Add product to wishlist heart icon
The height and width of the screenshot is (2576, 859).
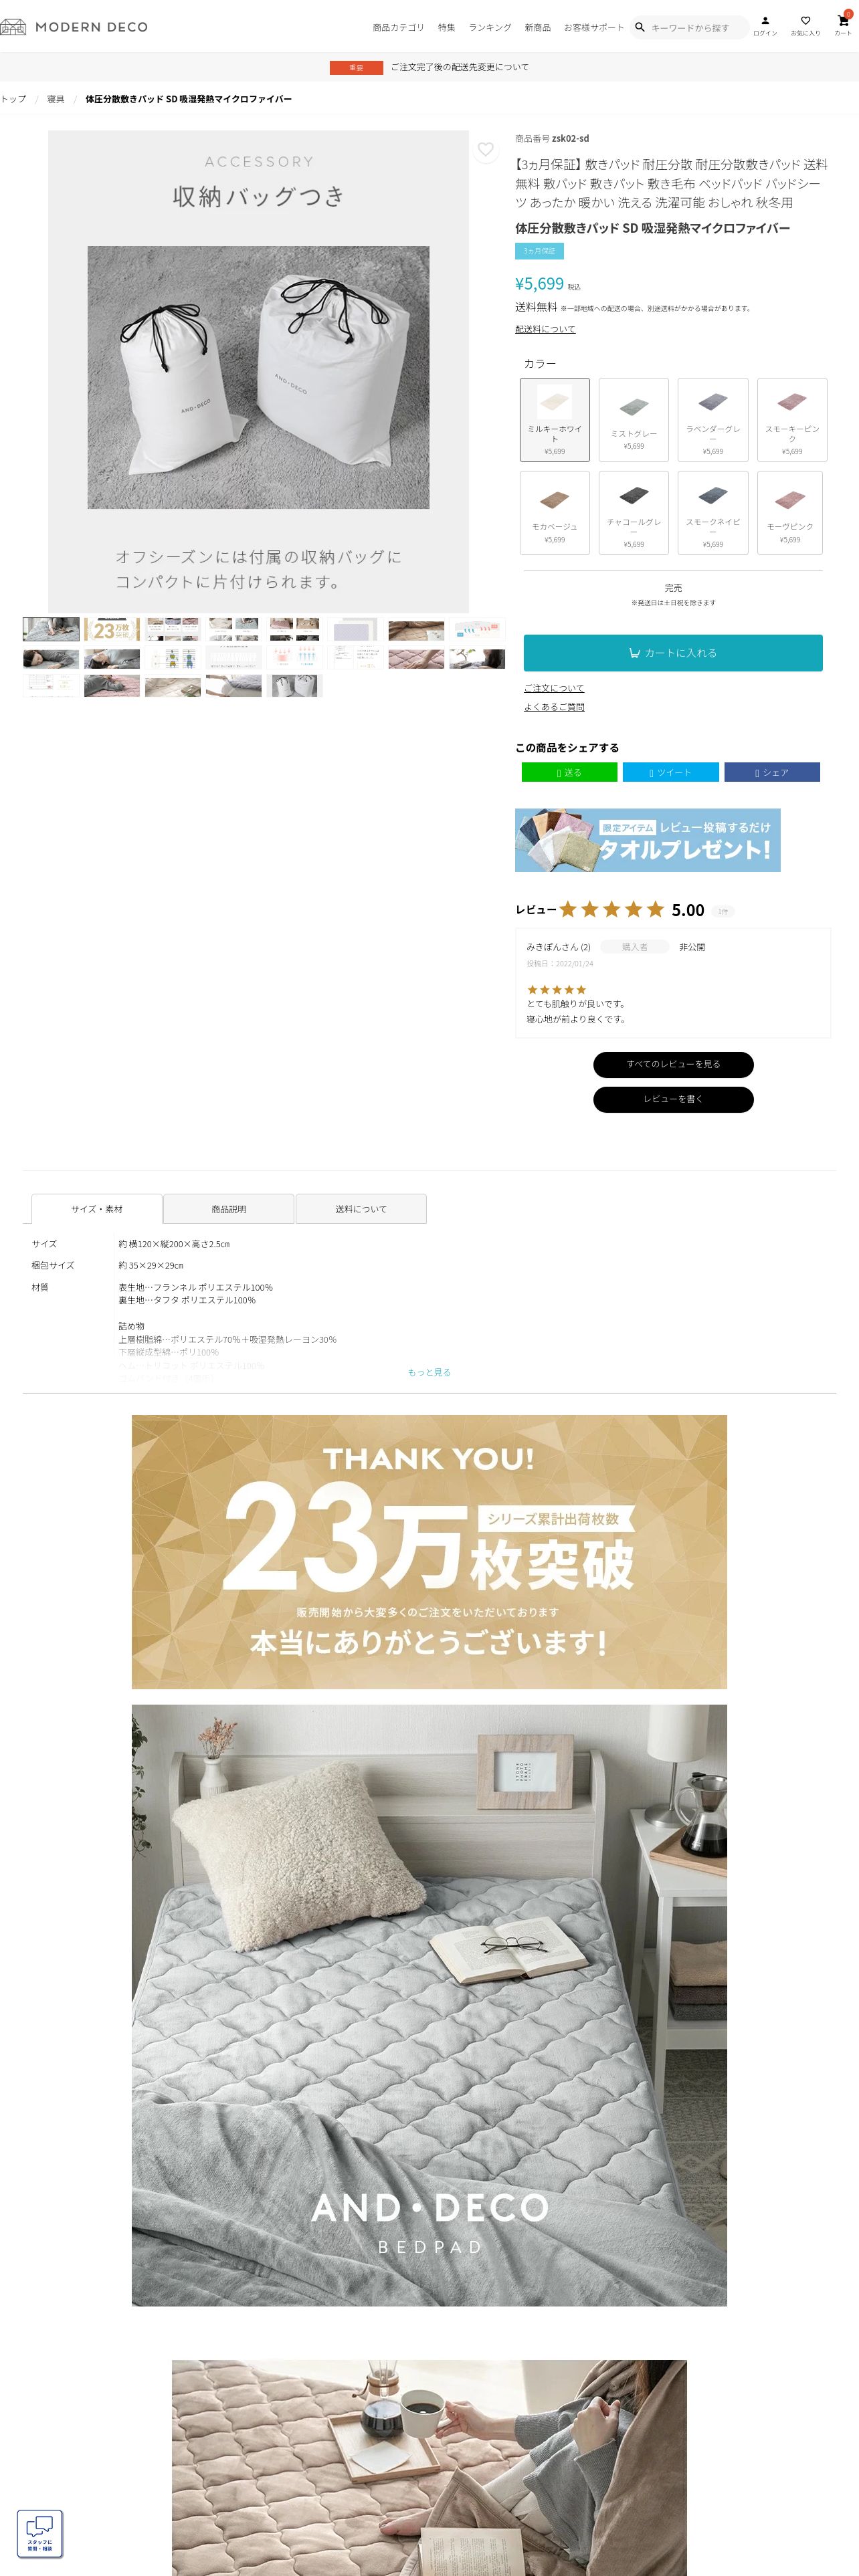(x=486, y=150)
